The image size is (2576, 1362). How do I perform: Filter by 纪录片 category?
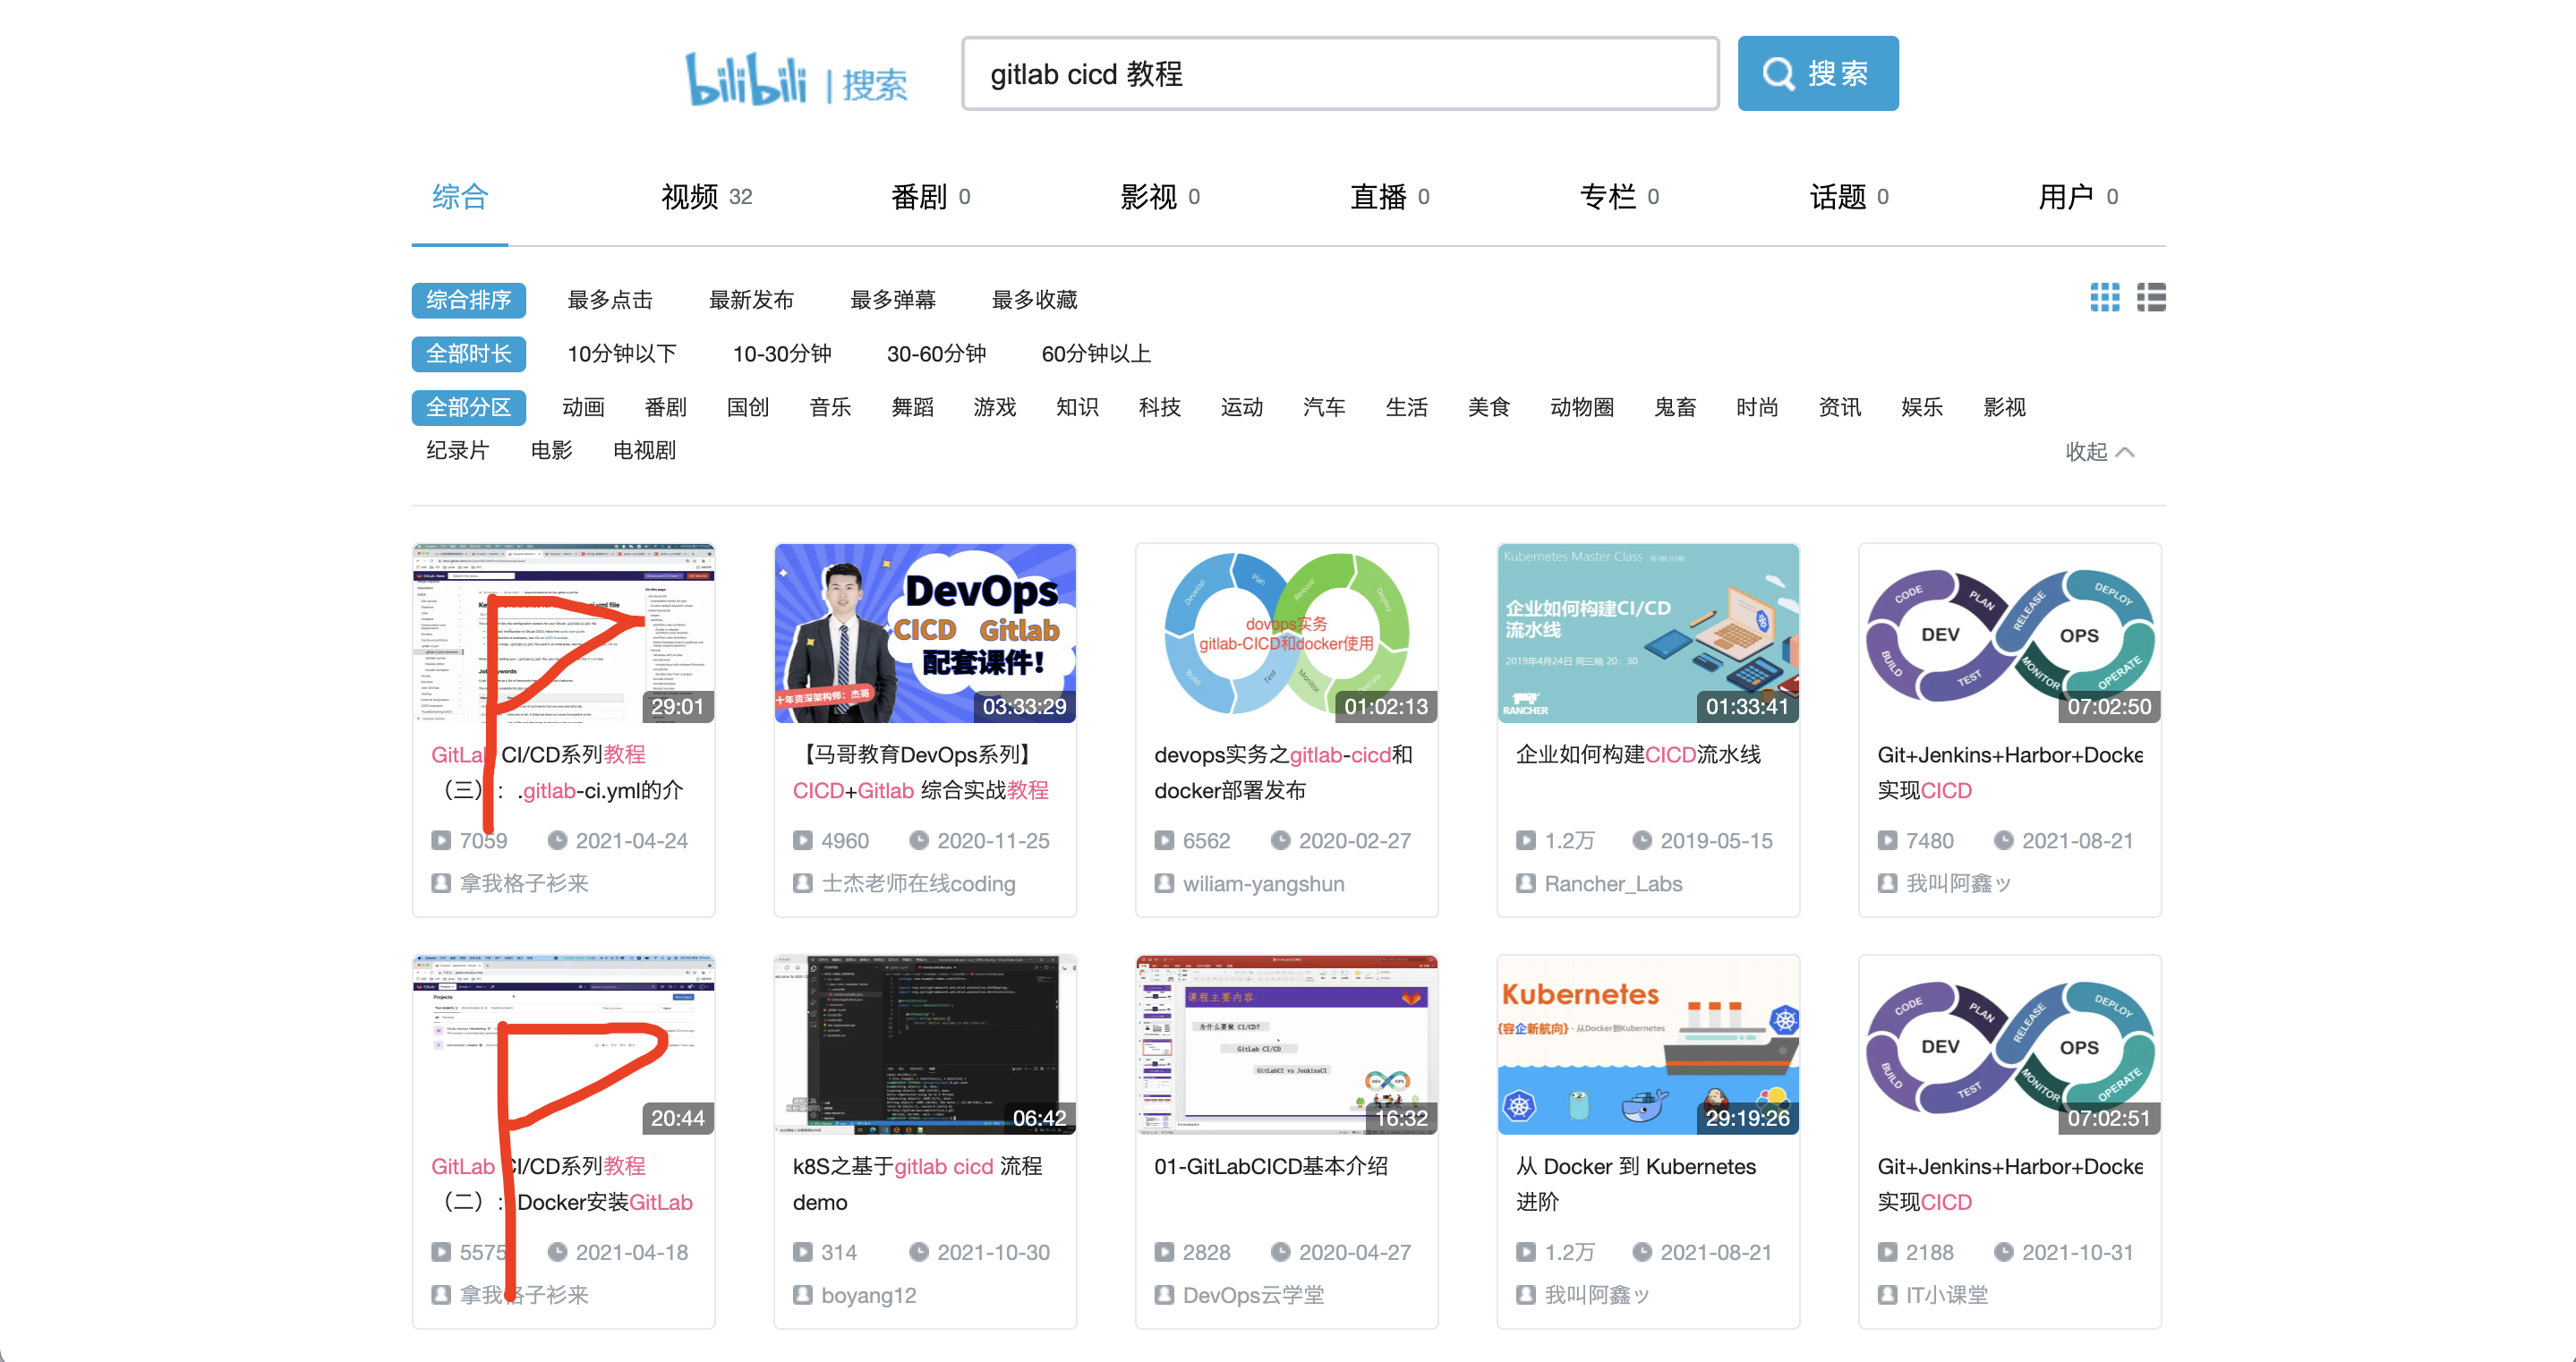[457, 451]
